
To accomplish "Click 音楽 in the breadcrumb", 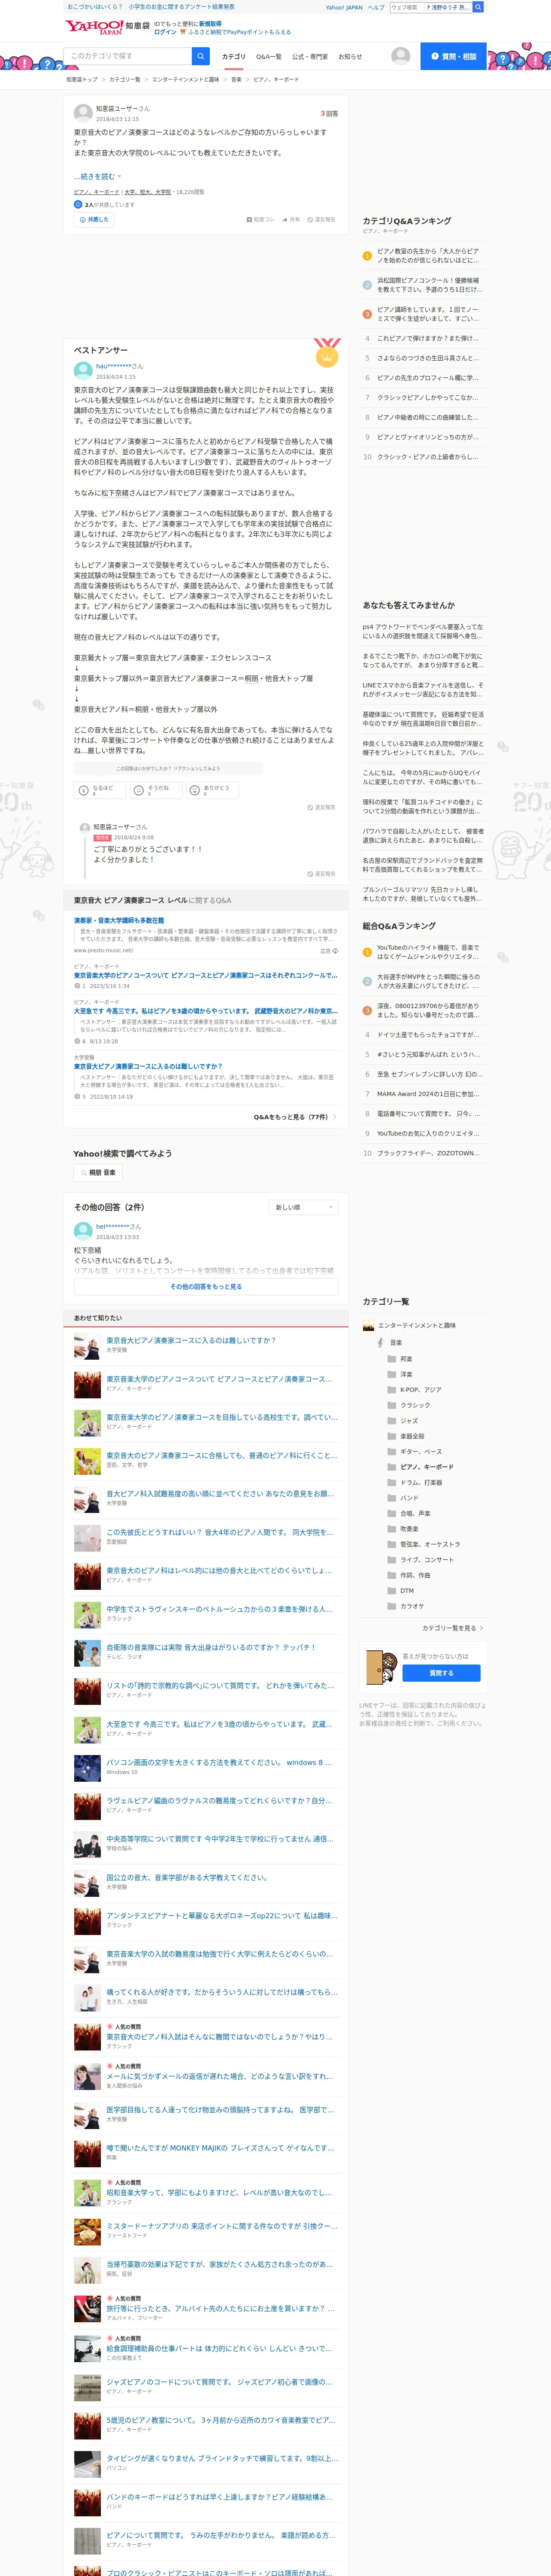I will 236,79.
